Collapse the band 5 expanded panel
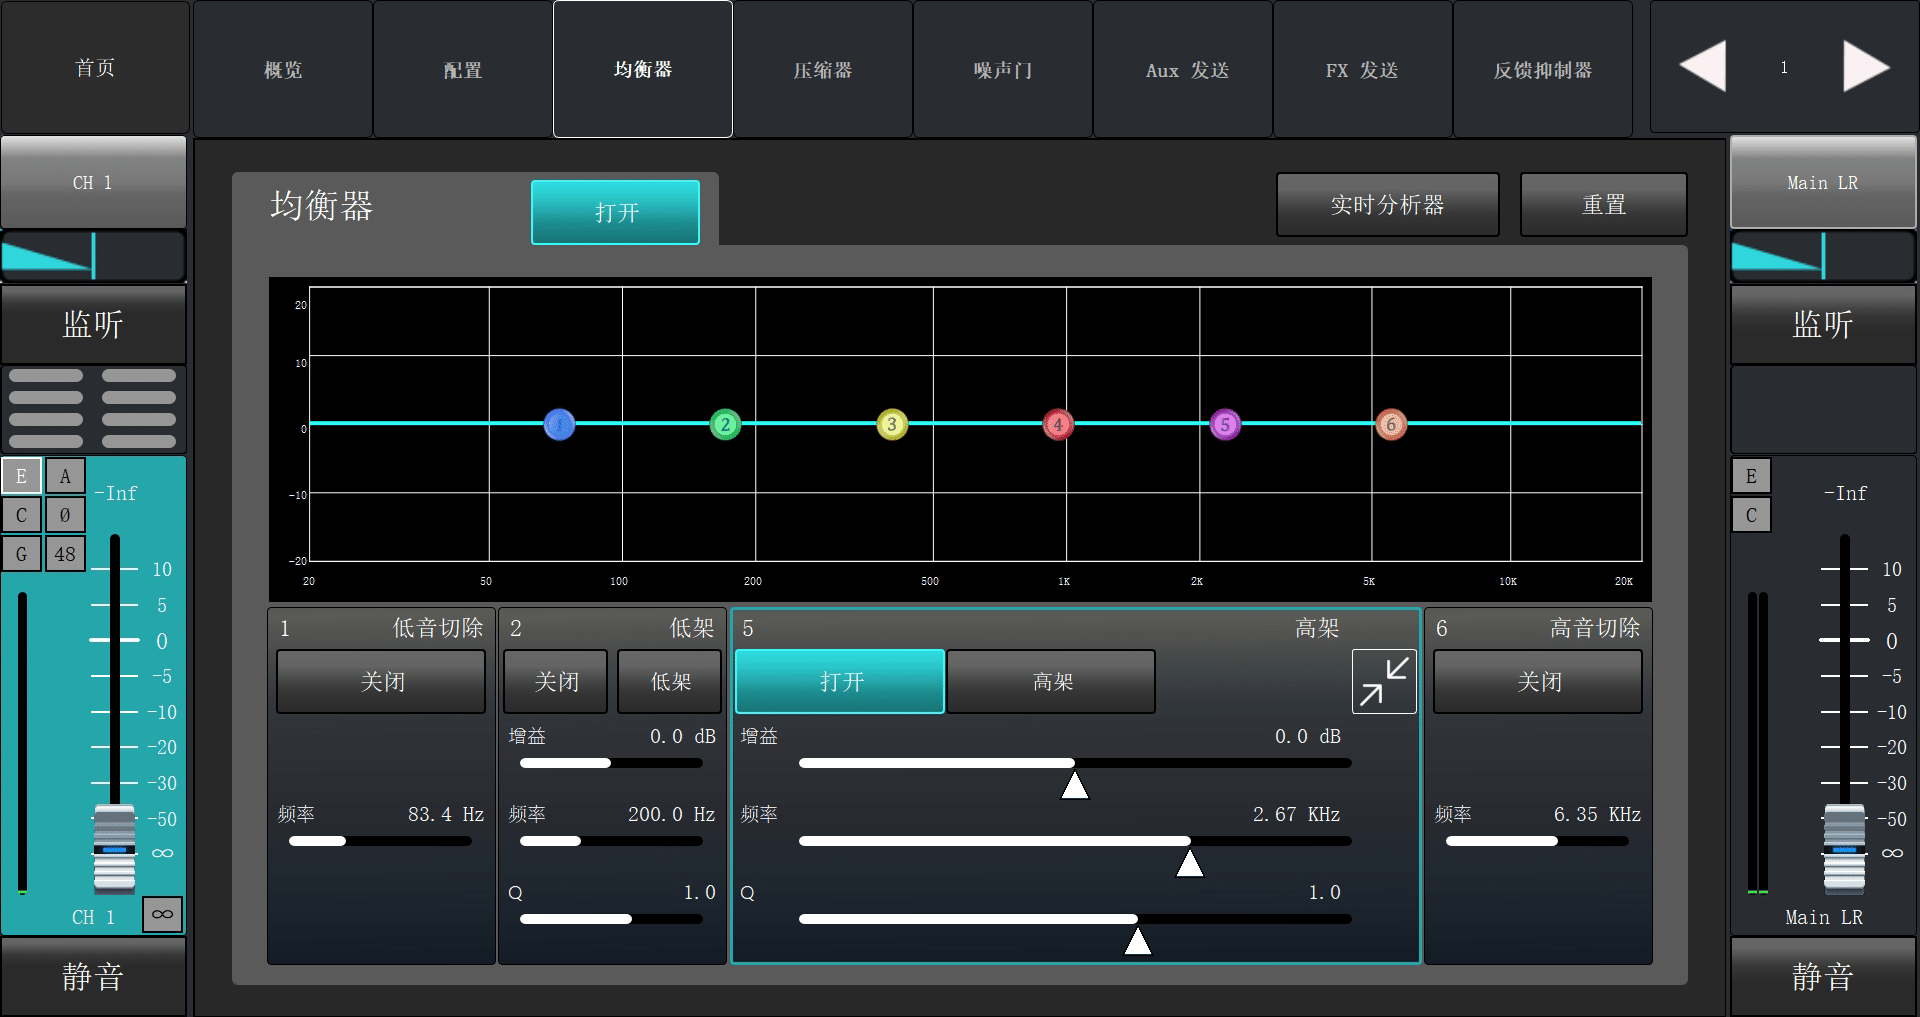1920x1017 pixels. tap(1384, 681)
